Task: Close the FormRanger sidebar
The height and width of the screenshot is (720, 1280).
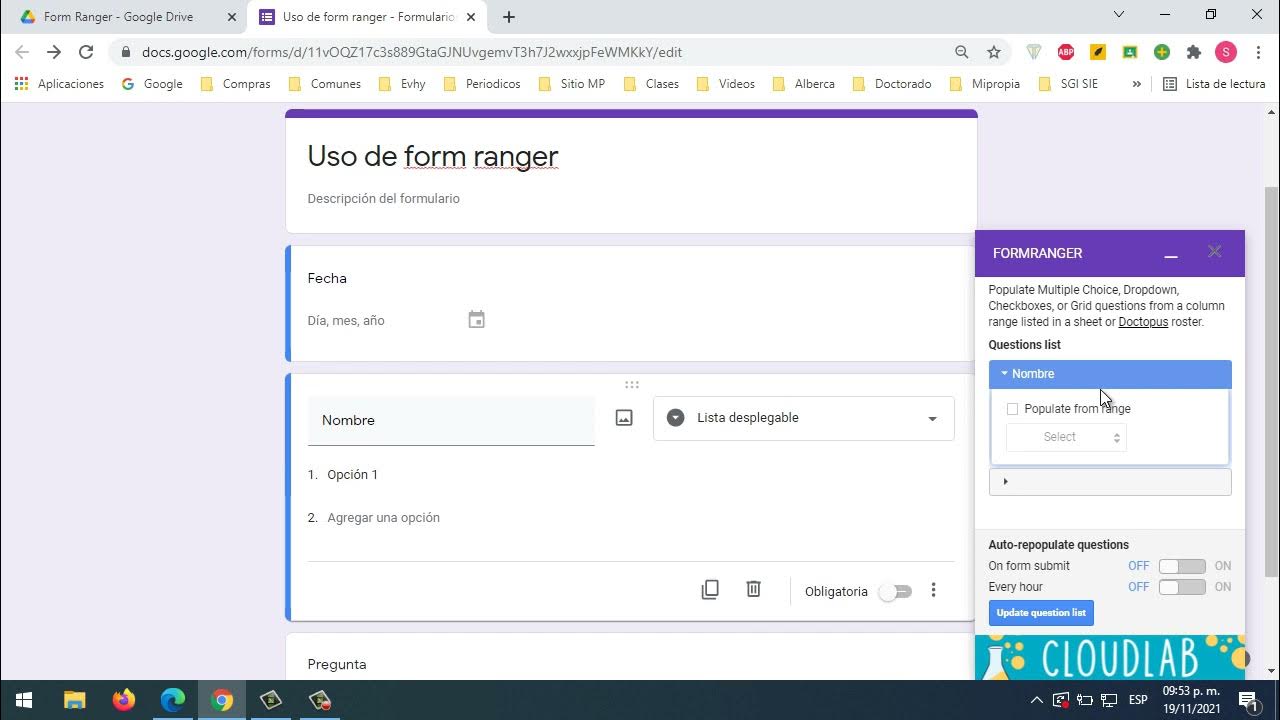Action: [1214, 252]
